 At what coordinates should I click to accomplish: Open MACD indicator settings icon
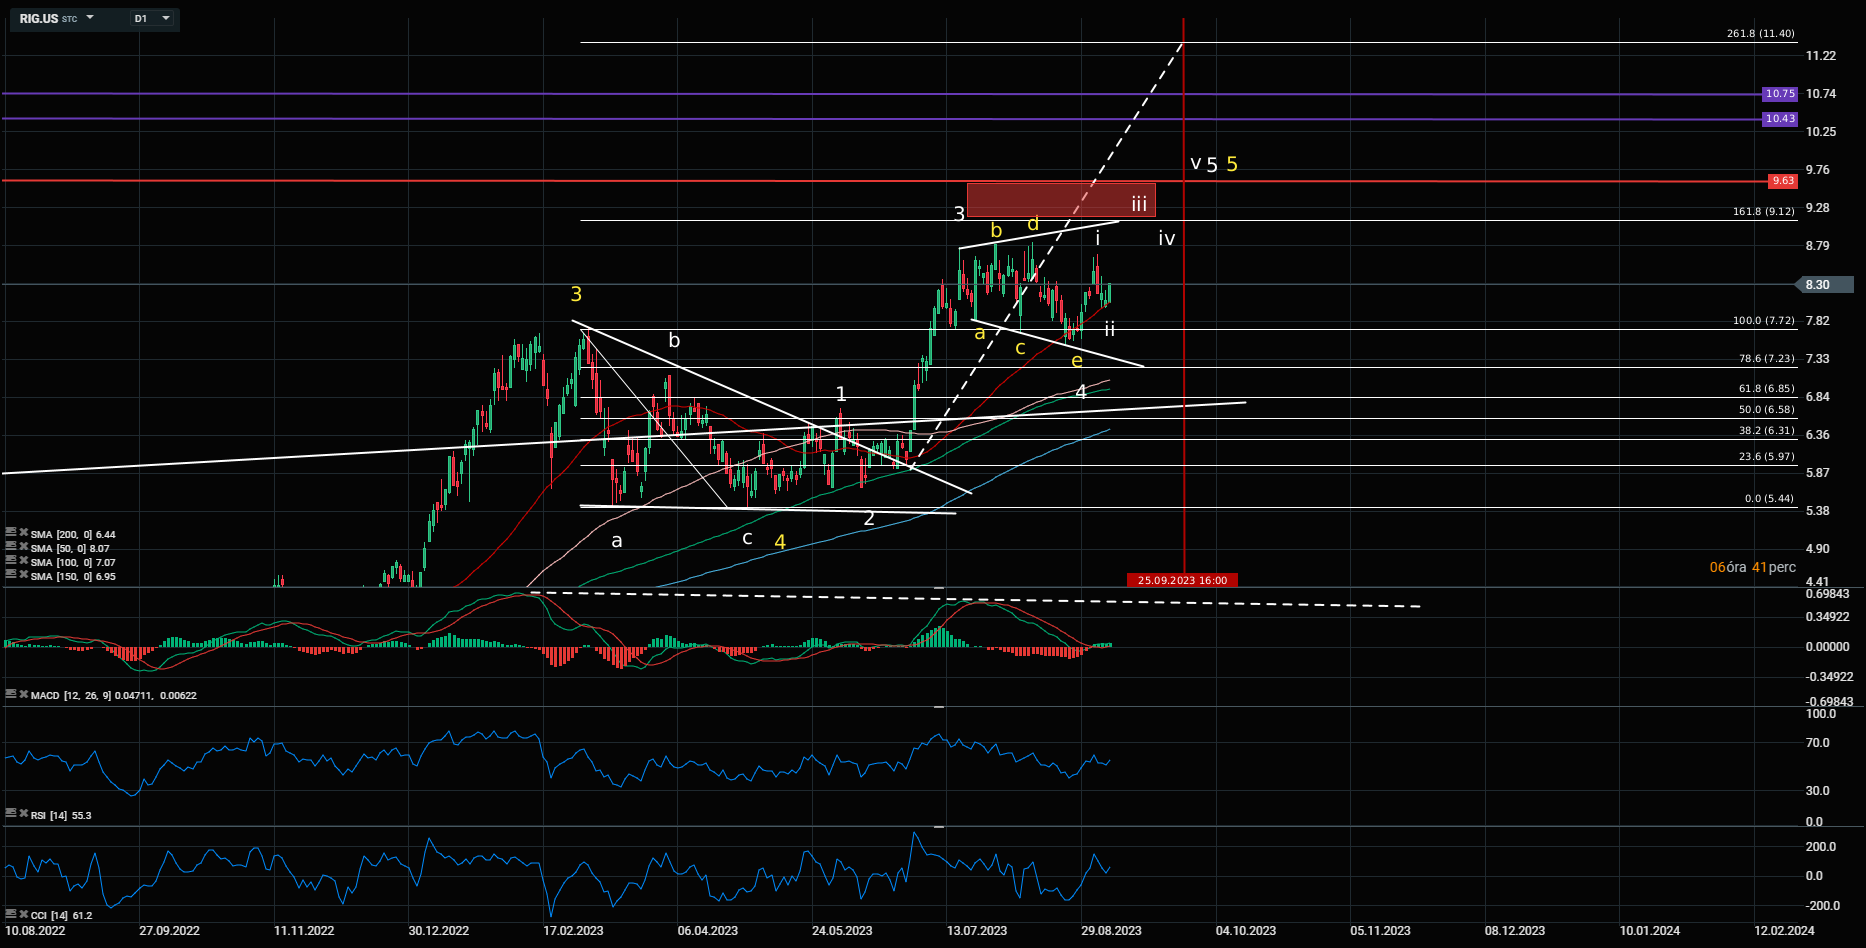10,694
